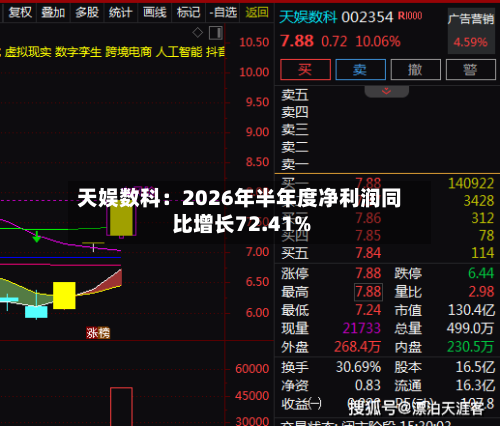The image size is (500, 426).
Task: Click the 卖五 order row
Action: pos(387,95)
